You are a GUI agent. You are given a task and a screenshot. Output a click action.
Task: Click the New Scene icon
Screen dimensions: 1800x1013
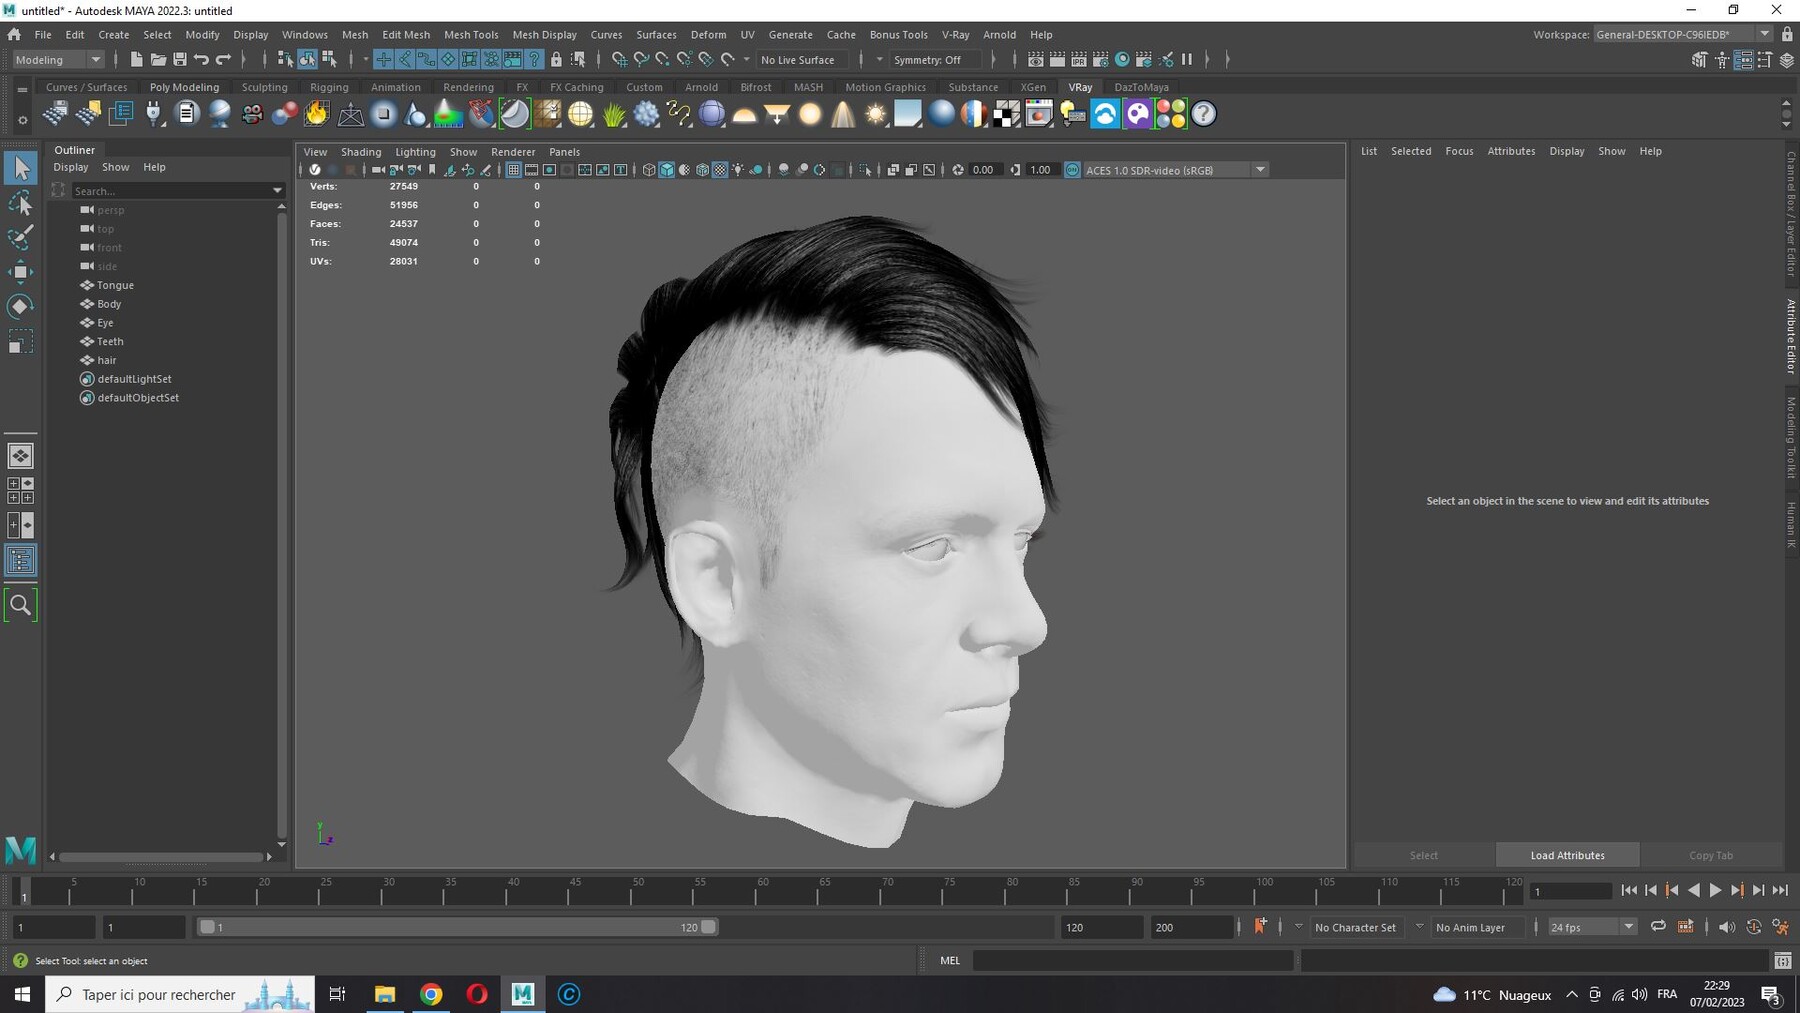[136, 60]
